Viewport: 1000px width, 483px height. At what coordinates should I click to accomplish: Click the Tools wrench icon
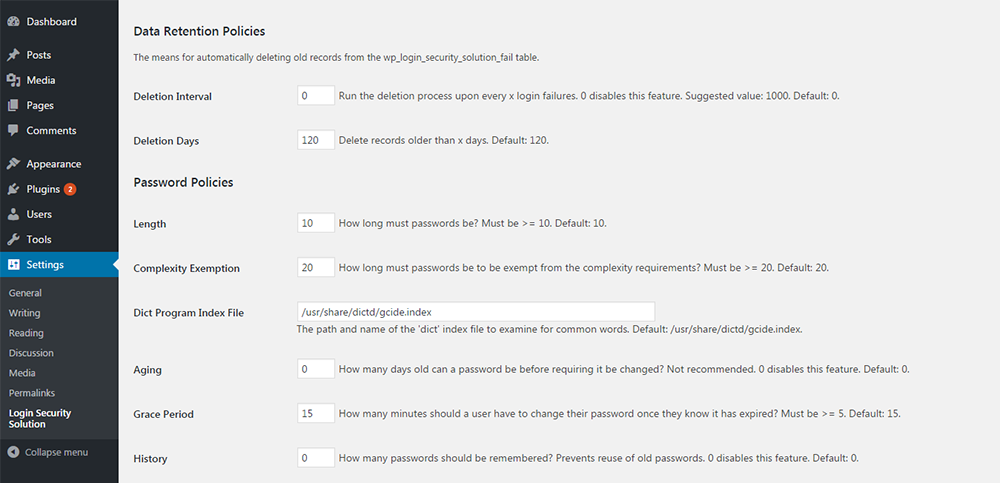click(x=13, y=239)
